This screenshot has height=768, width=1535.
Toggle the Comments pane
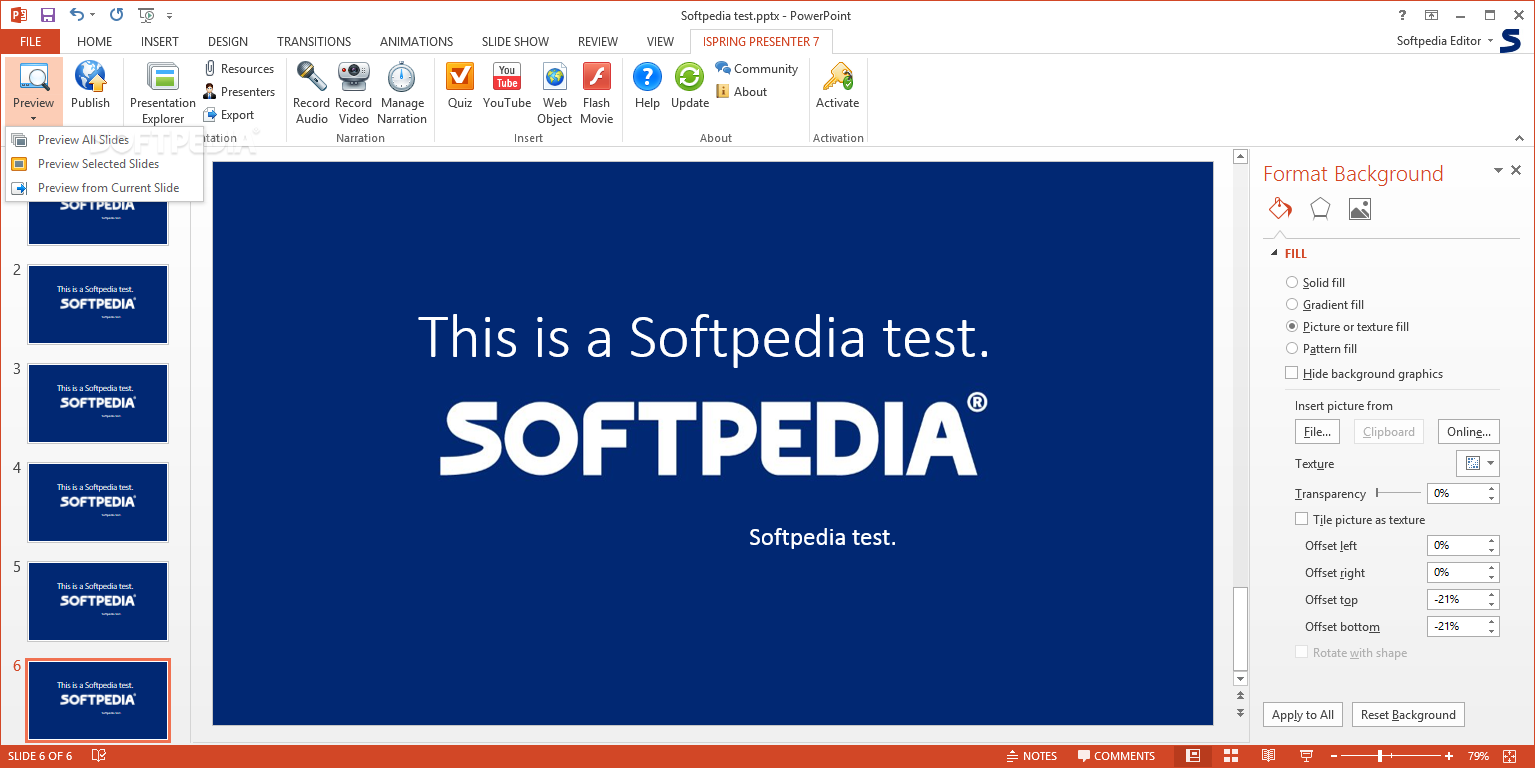click(1116, 756)
